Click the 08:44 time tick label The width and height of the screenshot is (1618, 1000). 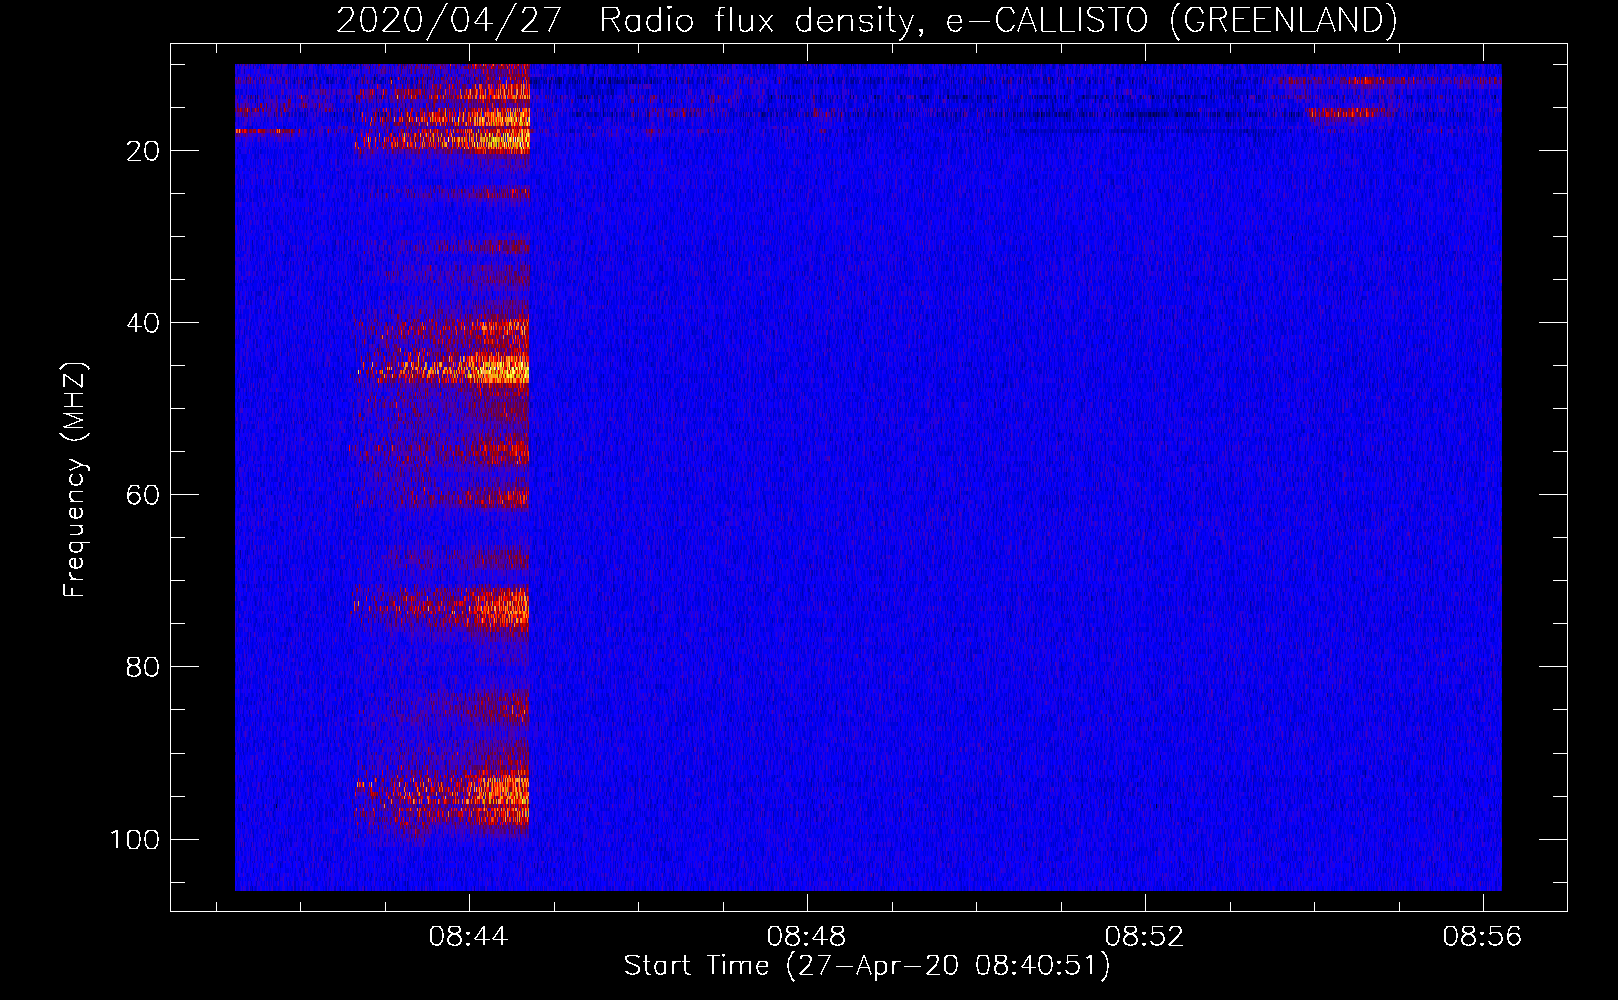point(468,936)
